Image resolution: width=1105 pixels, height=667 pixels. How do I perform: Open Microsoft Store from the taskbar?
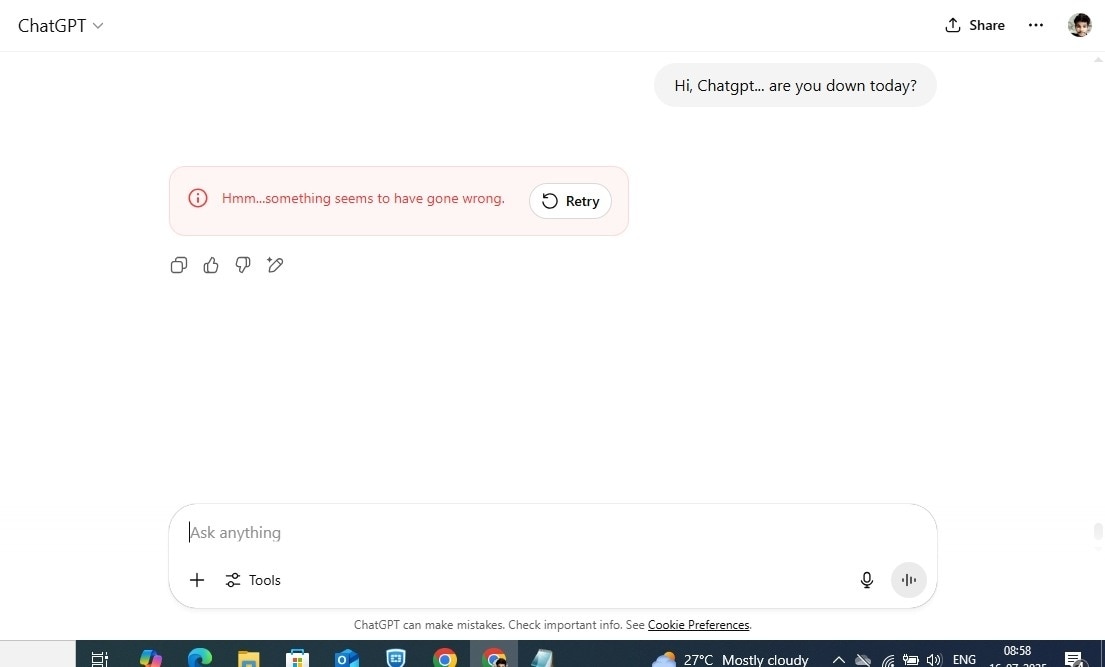click(x=297, y=659)
